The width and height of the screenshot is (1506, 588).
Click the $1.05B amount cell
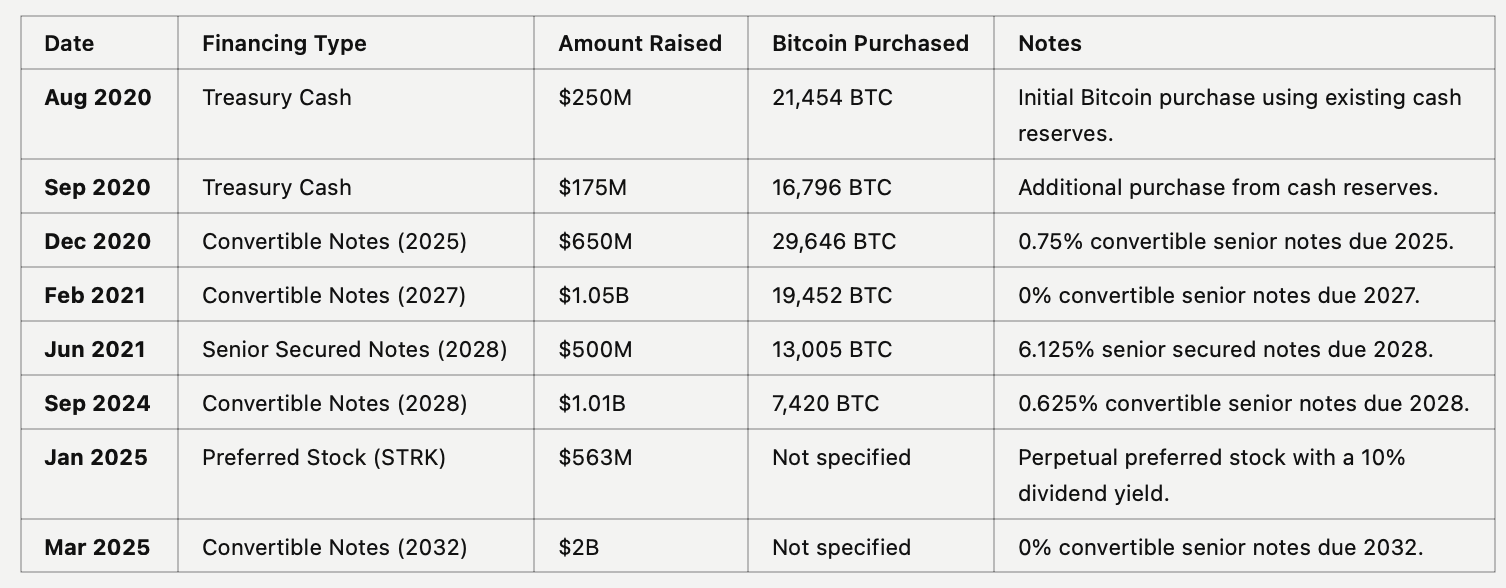pyautogui.click(x=594, y=296)
